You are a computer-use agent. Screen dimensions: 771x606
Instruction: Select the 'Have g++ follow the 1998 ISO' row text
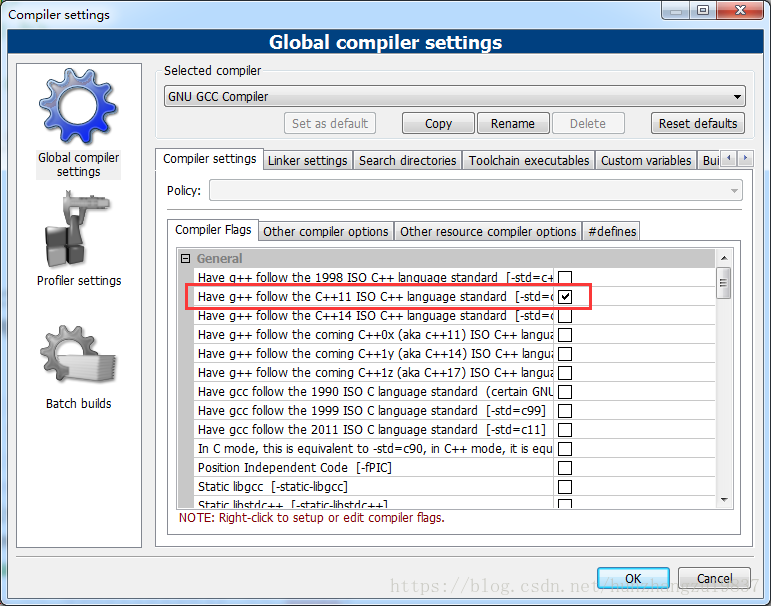375,277
